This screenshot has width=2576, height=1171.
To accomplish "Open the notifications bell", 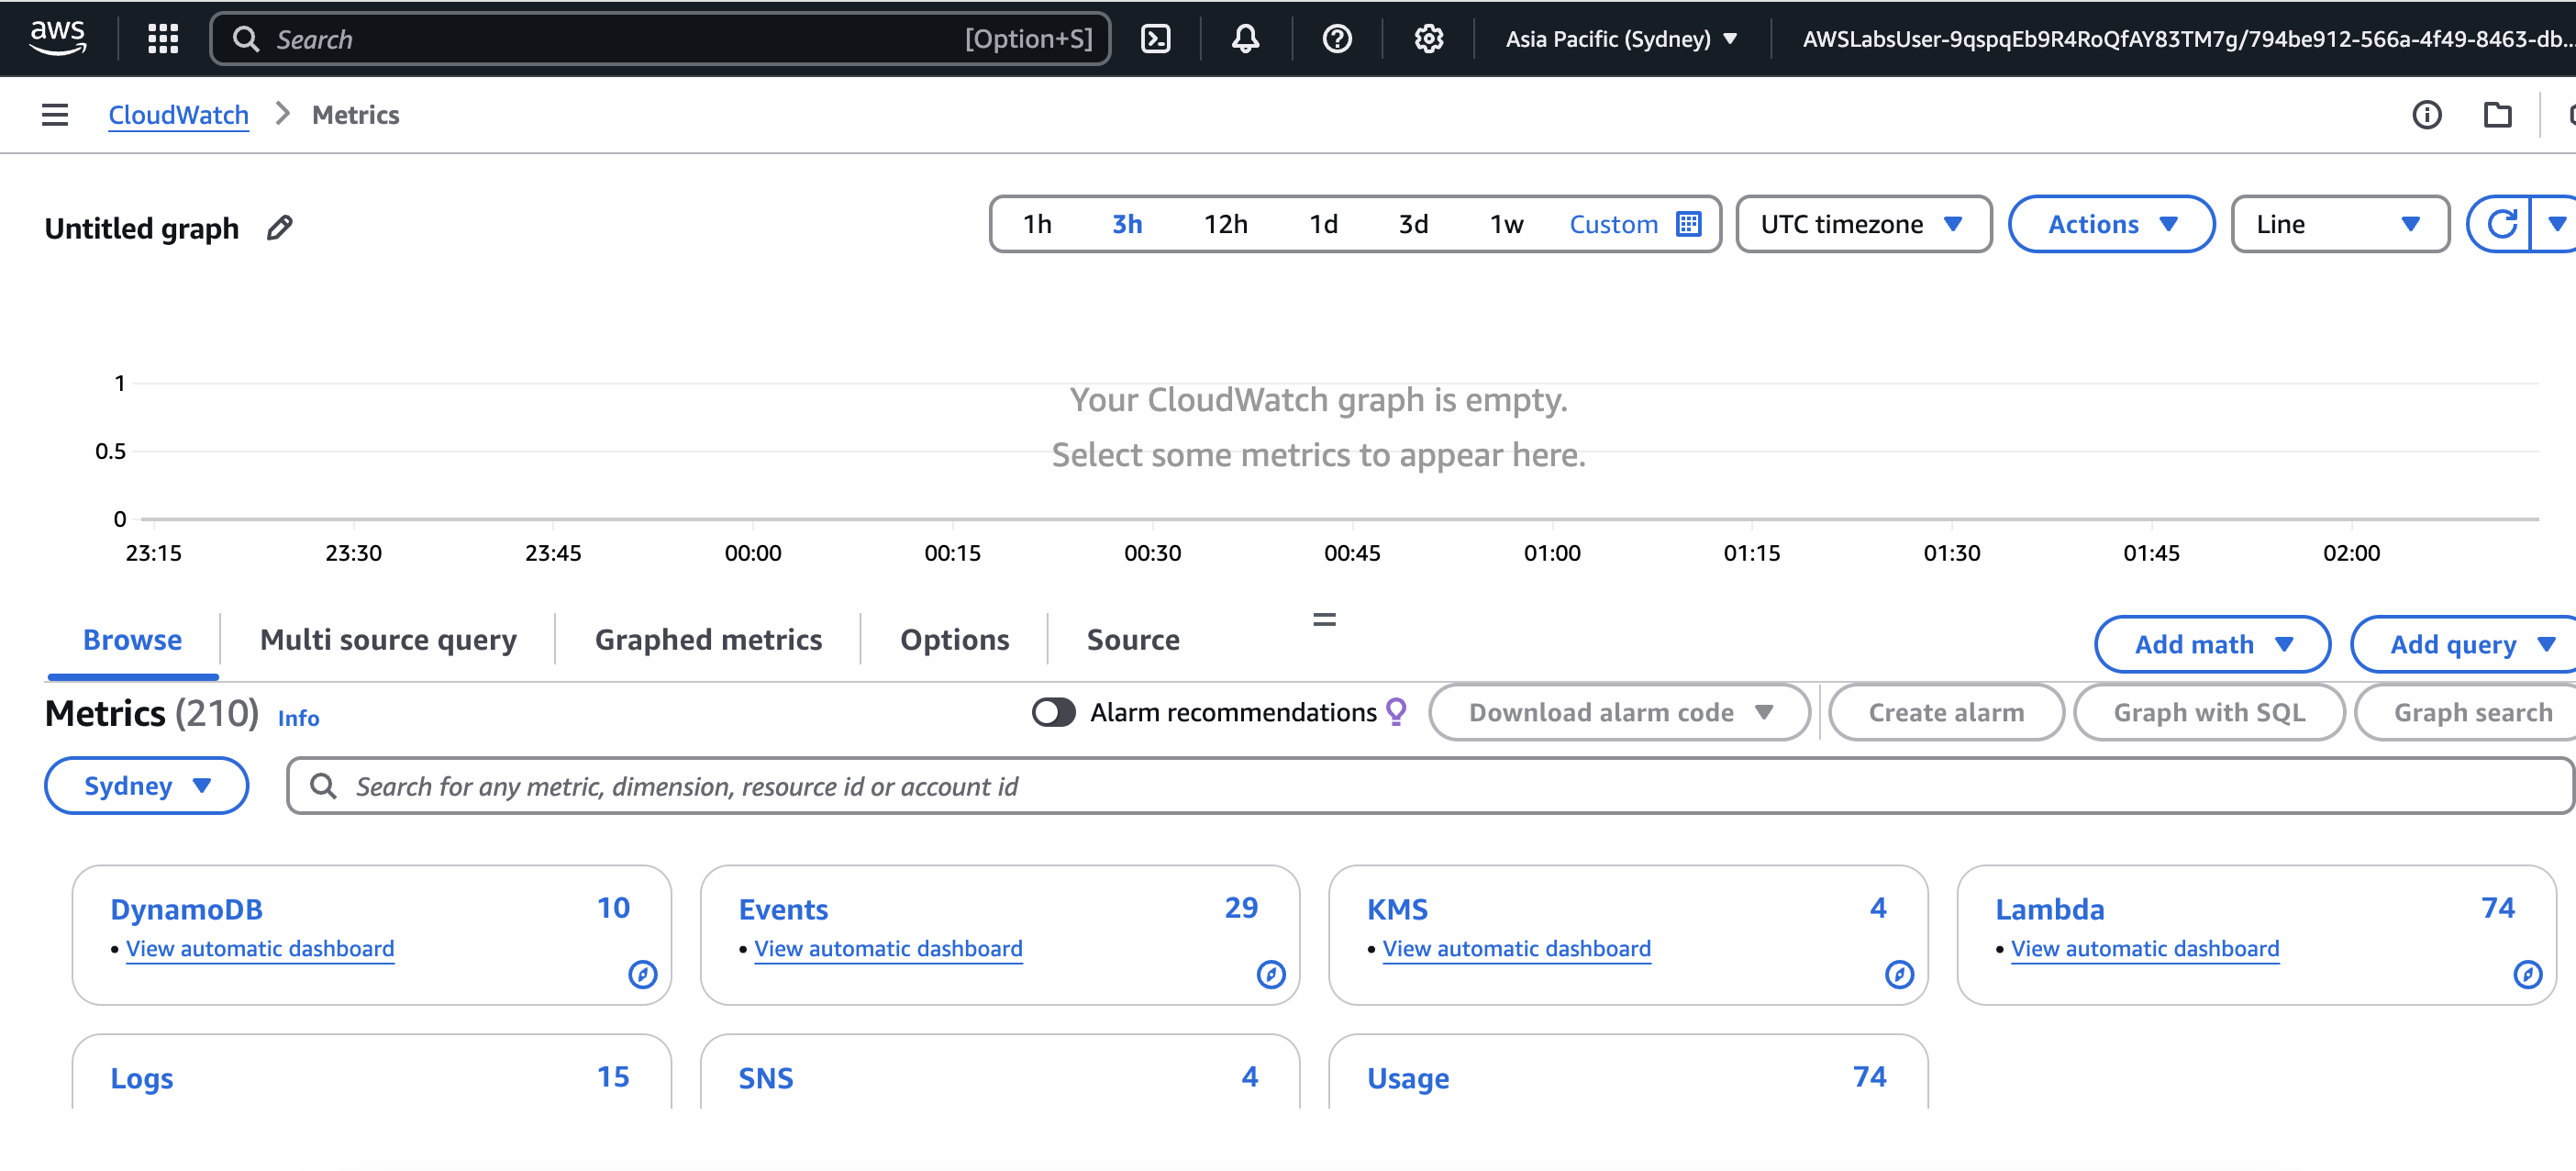I will point(1245,39).
